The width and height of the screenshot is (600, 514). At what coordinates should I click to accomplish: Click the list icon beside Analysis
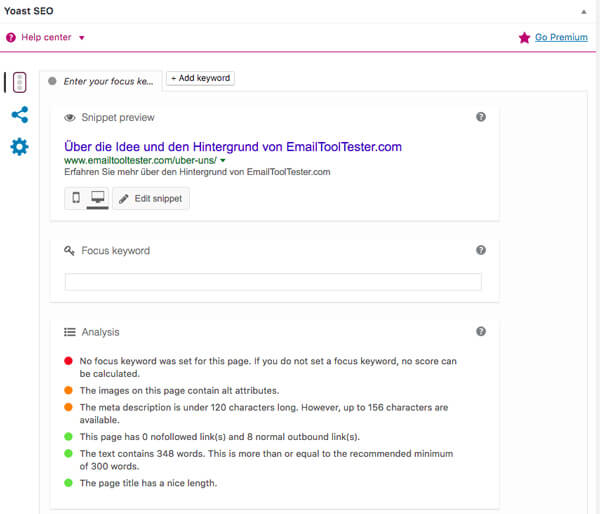pos(70,332)
